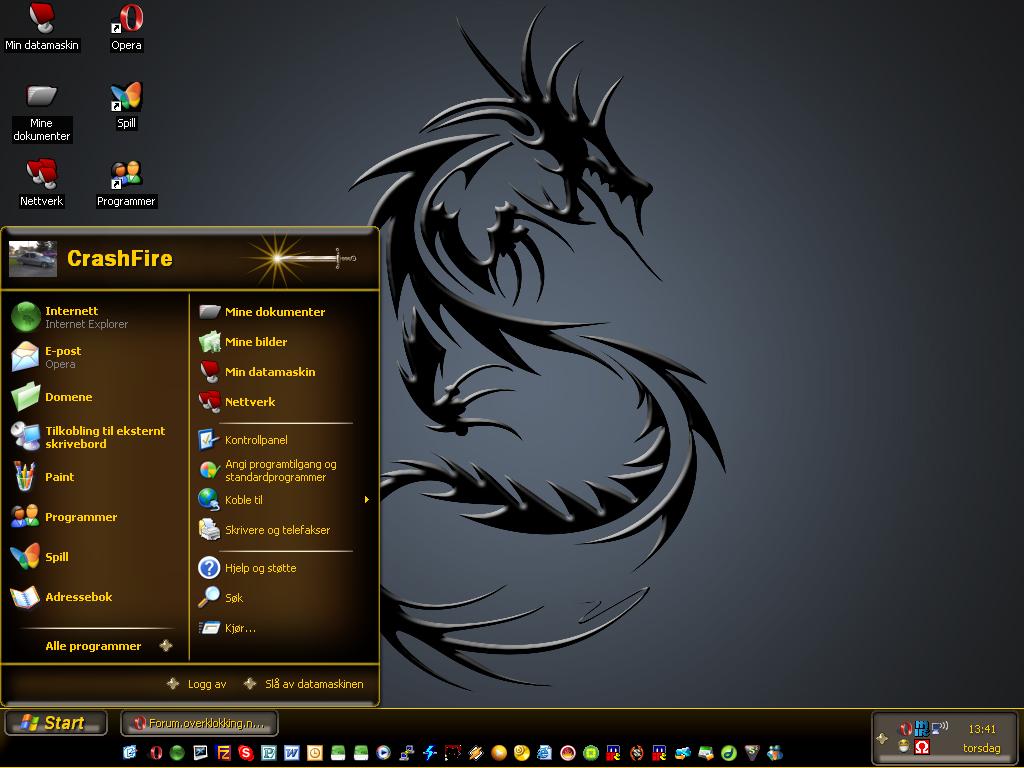This screenshot has height=768, width=1024.
Task: Open Søk from the Start menu
Action: click(284, 598)
